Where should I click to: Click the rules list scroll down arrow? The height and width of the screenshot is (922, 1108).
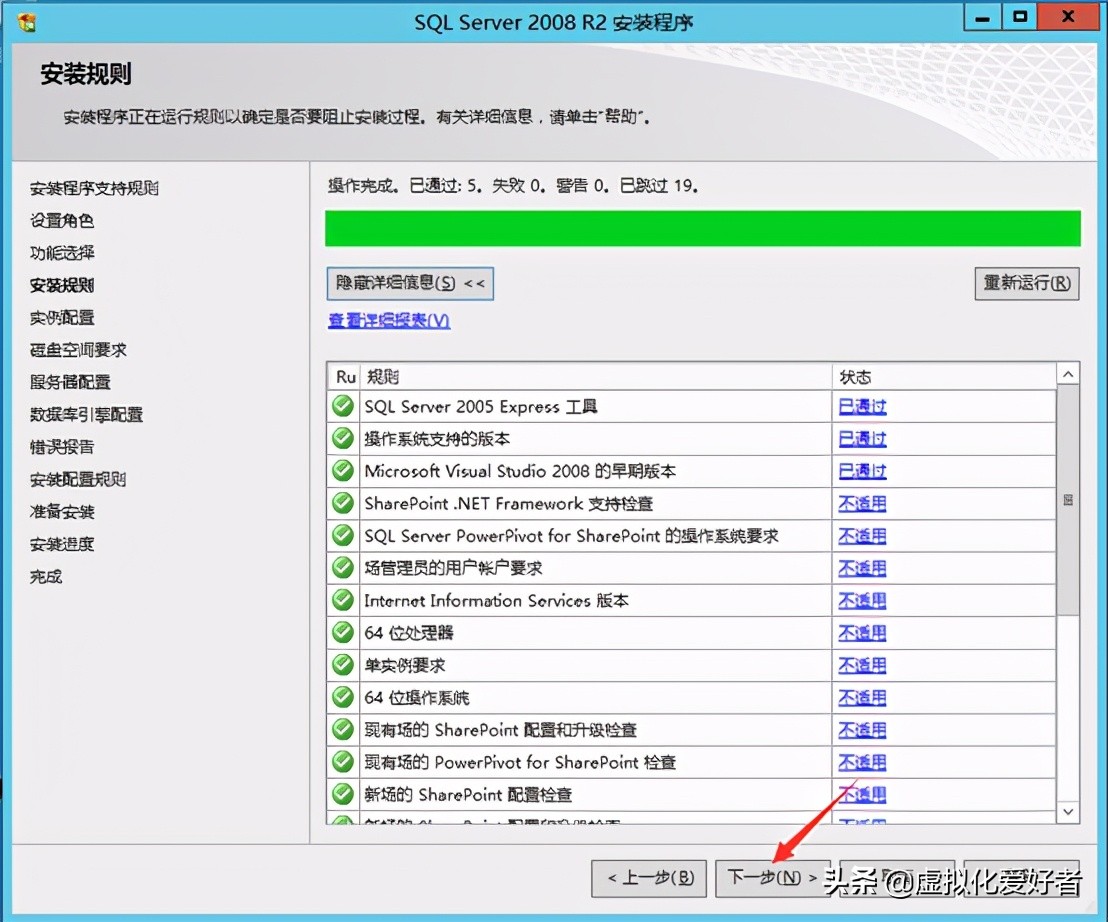click(1068, 812)
